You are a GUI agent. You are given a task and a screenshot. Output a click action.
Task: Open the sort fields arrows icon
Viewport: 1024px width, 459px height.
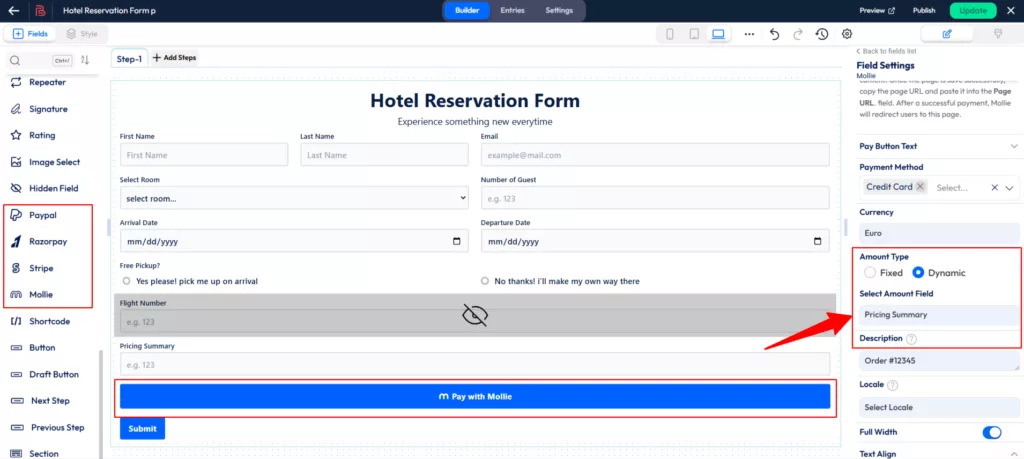pyautogui.click(x=85, y=61)
